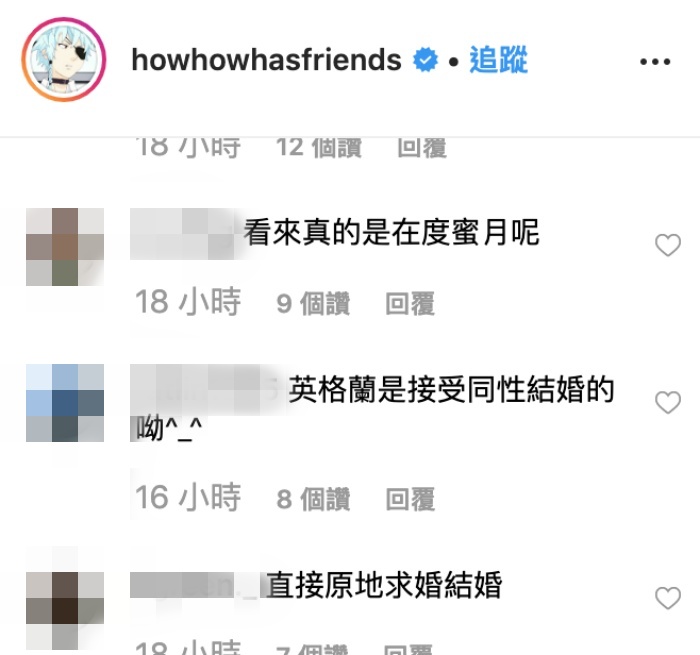Reply to the 12-likes comment at top

coord(422,147)
